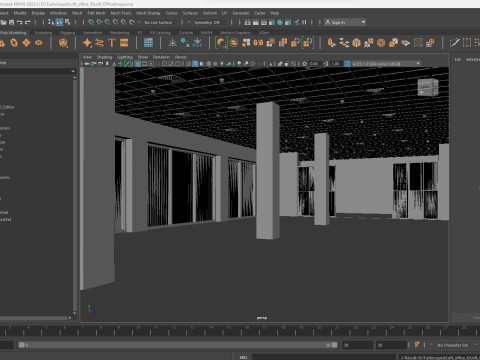The image size is (480, 360).
Task: Click the four-point star shelf icon
Action: [x=87, y=43]
